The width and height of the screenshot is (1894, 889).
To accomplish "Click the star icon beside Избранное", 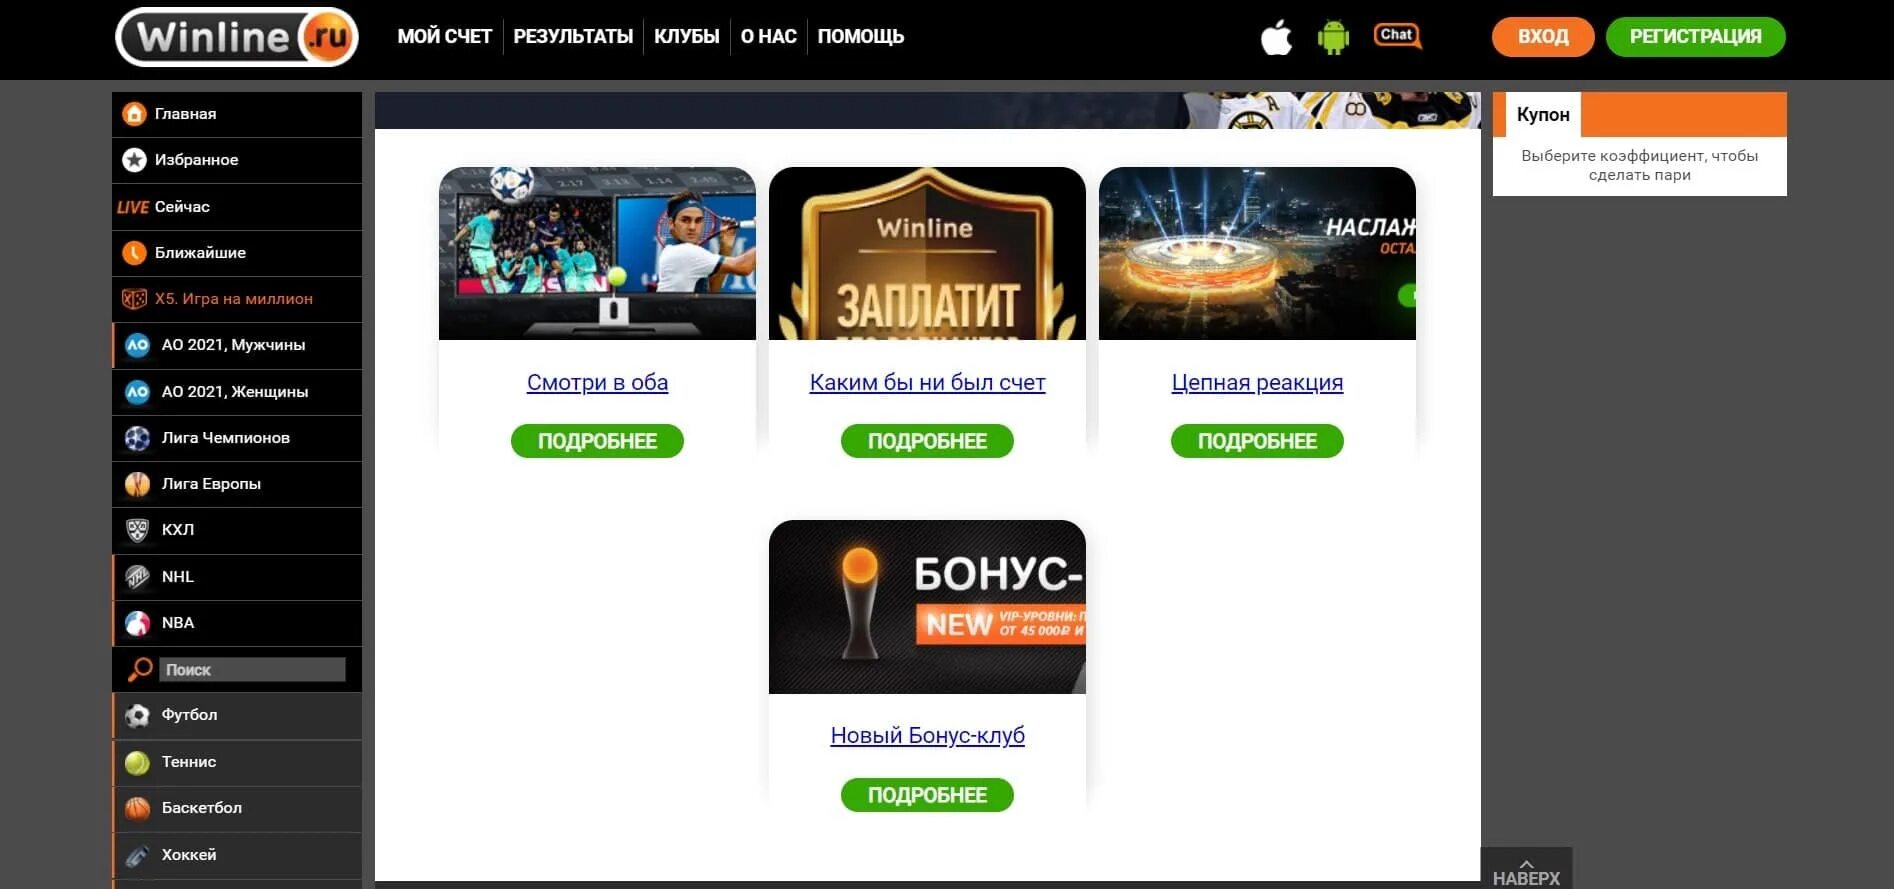I will 134,160.
